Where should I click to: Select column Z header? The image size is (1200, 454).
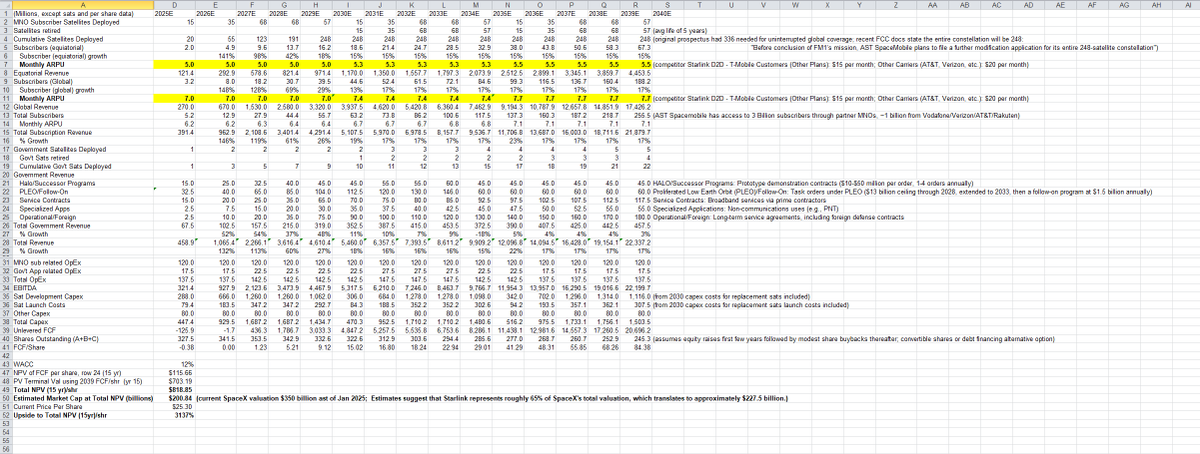click(x=895, y=4)
